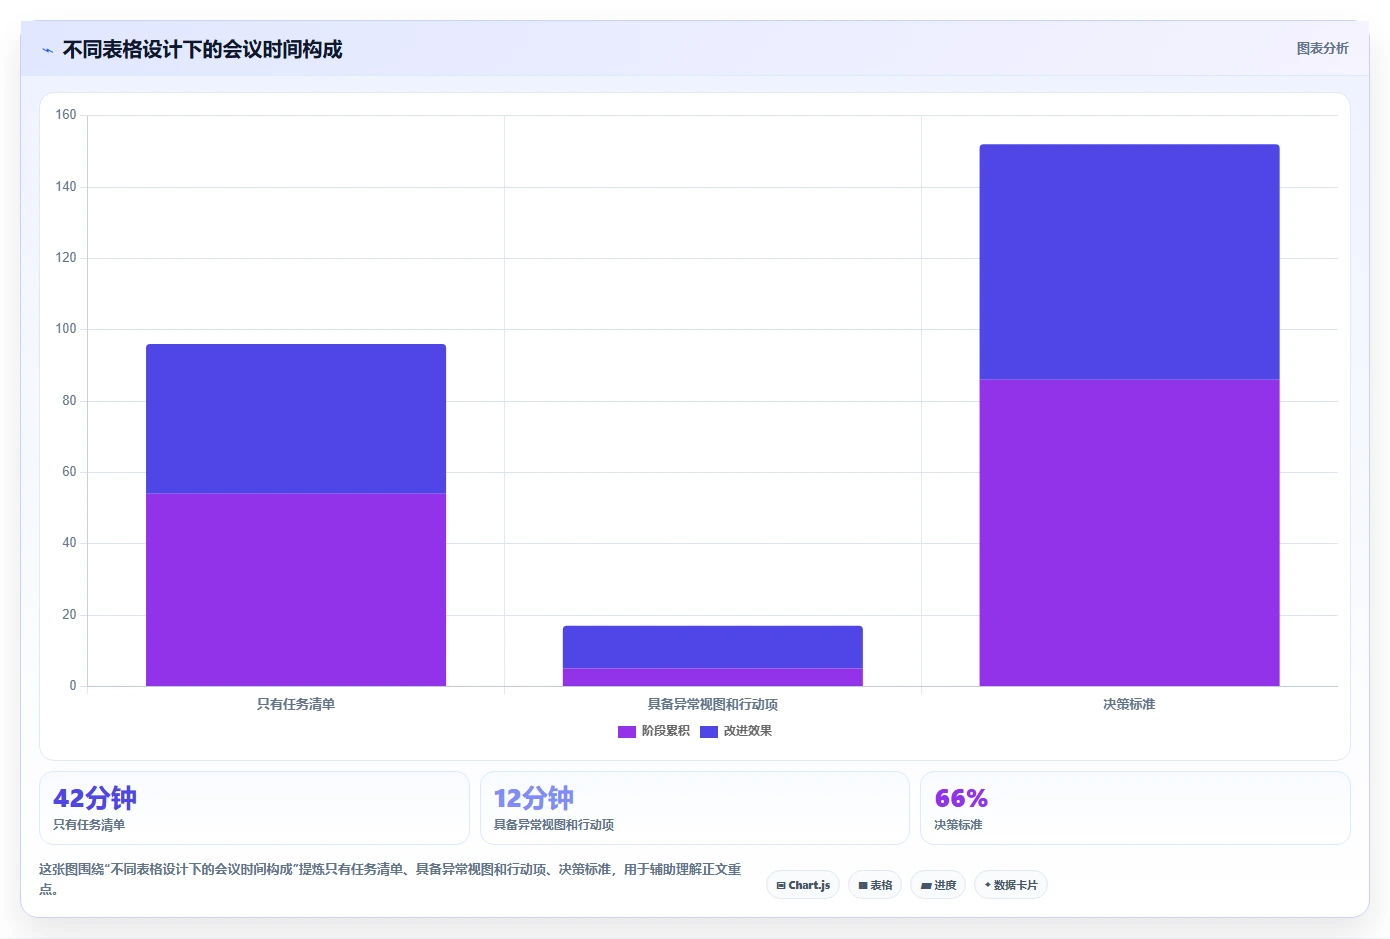Click the blue segment of 决策标准 bar

click(x=1129, y=262)
